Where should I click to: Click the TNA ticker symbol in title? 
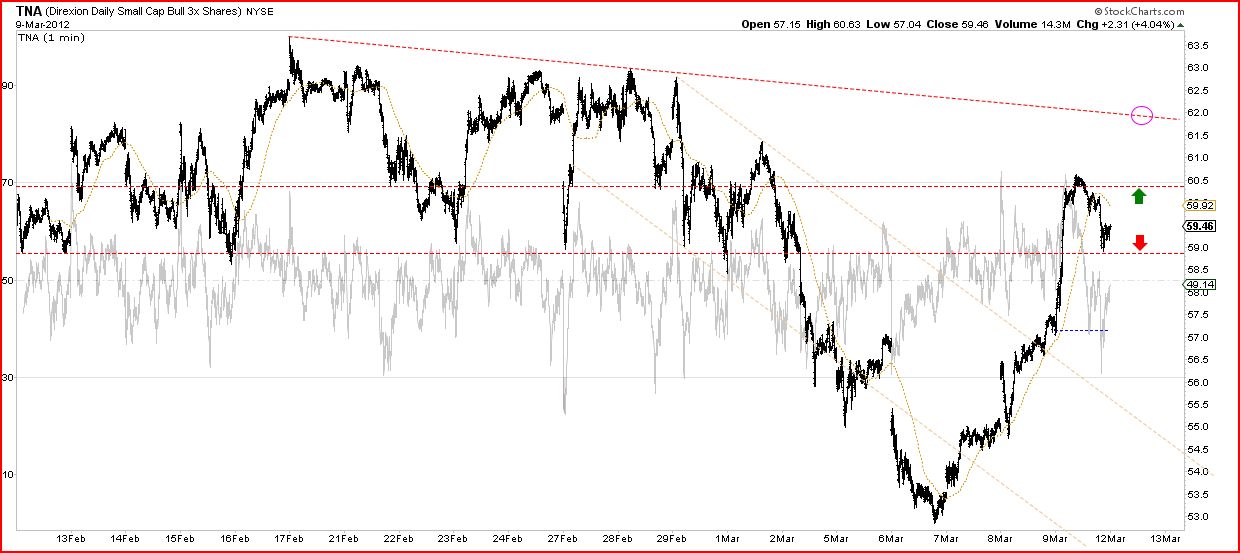point(30,11)
